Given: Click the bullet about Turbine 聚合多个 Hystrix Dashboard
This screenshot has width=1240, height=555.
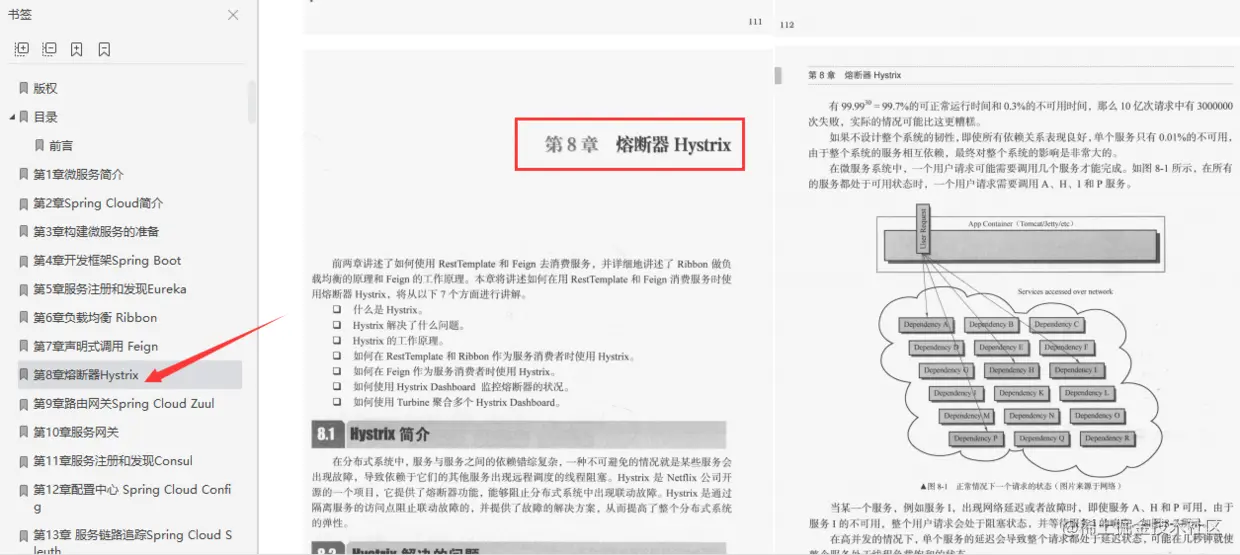Looking at the screenshot, I should (x=457, y=402).
